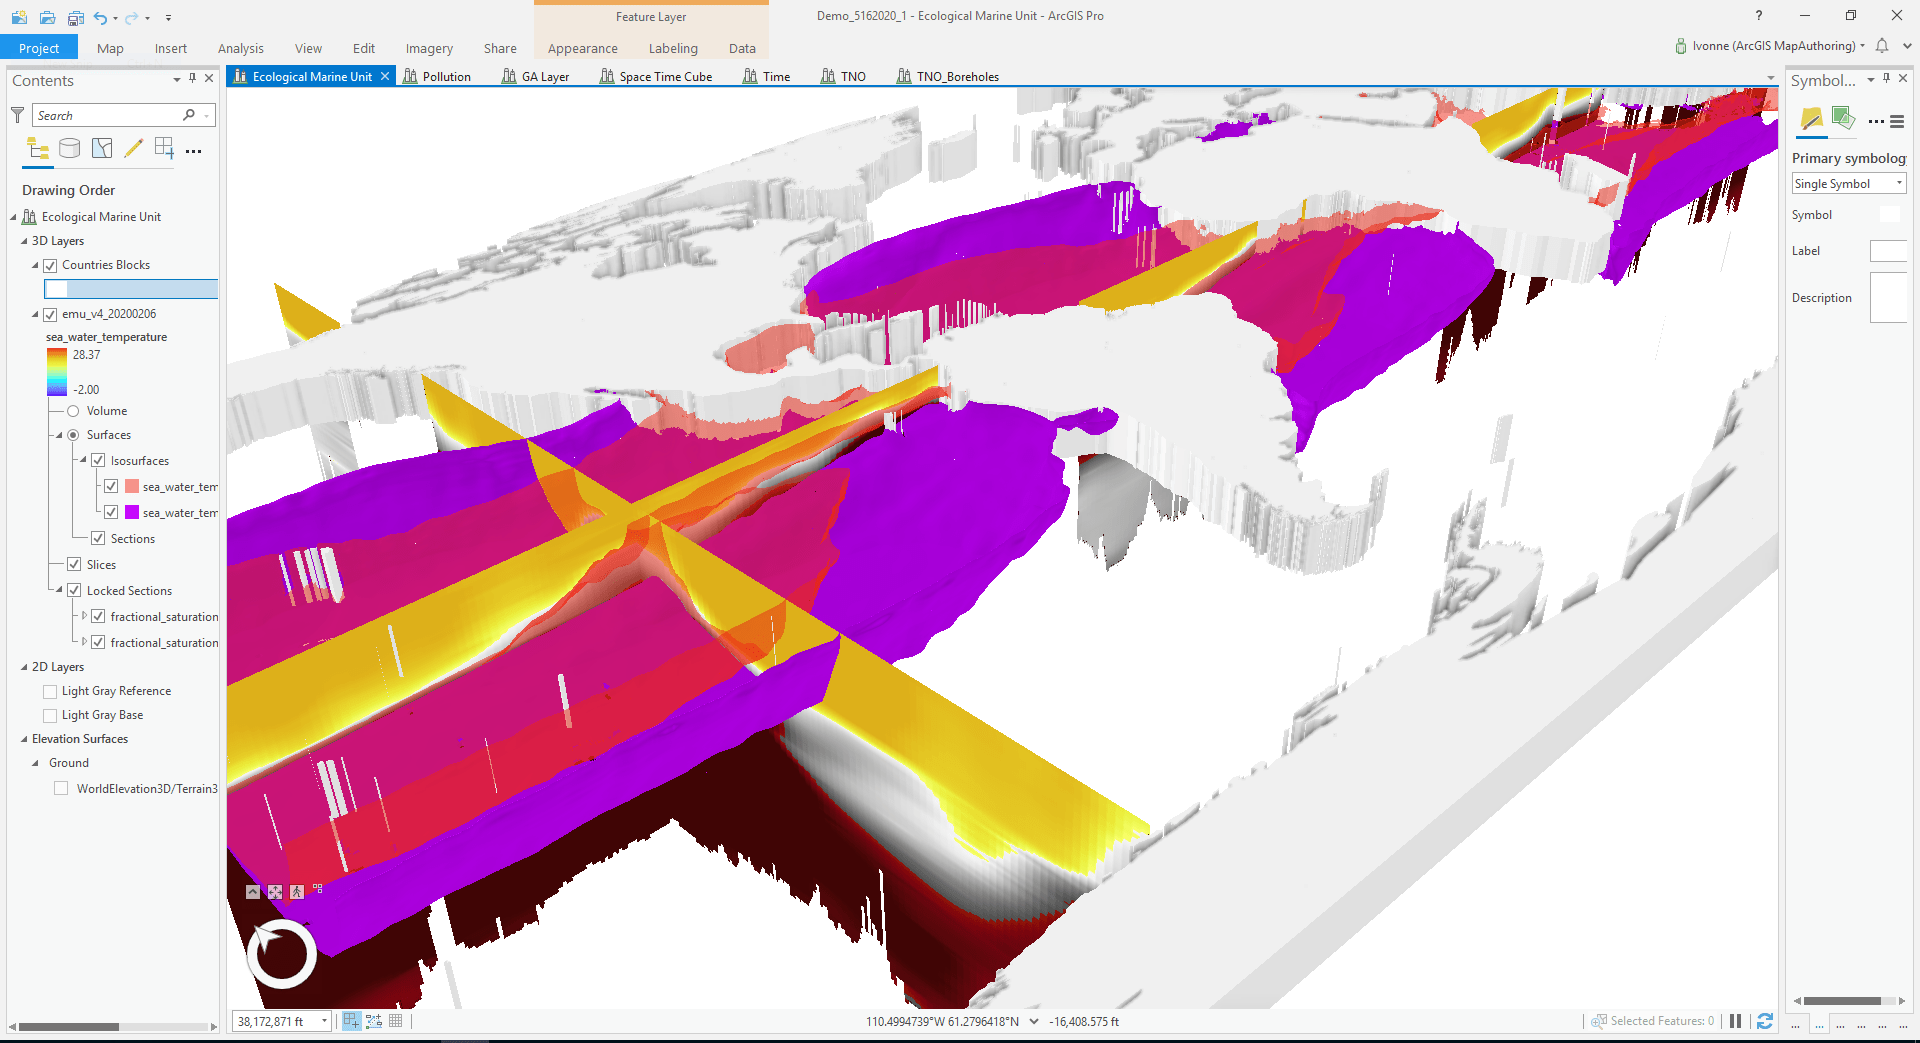The width and height of the screenshot is (1920, 1043).
Task: Refresh the map view
Action: pos(1765,1021)
